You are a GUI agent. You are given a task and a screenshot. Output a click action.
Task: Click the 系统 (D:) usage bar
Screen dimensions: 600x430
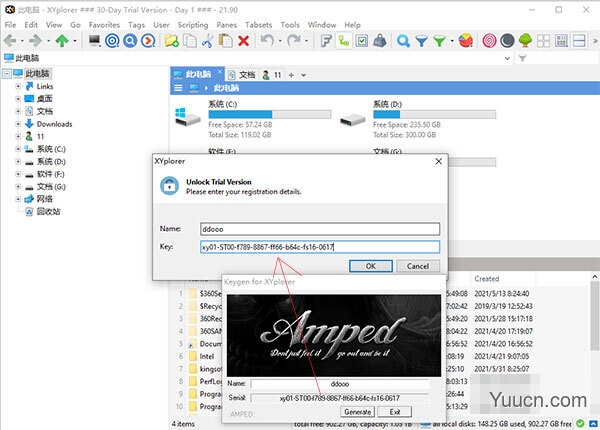[434, 114]
